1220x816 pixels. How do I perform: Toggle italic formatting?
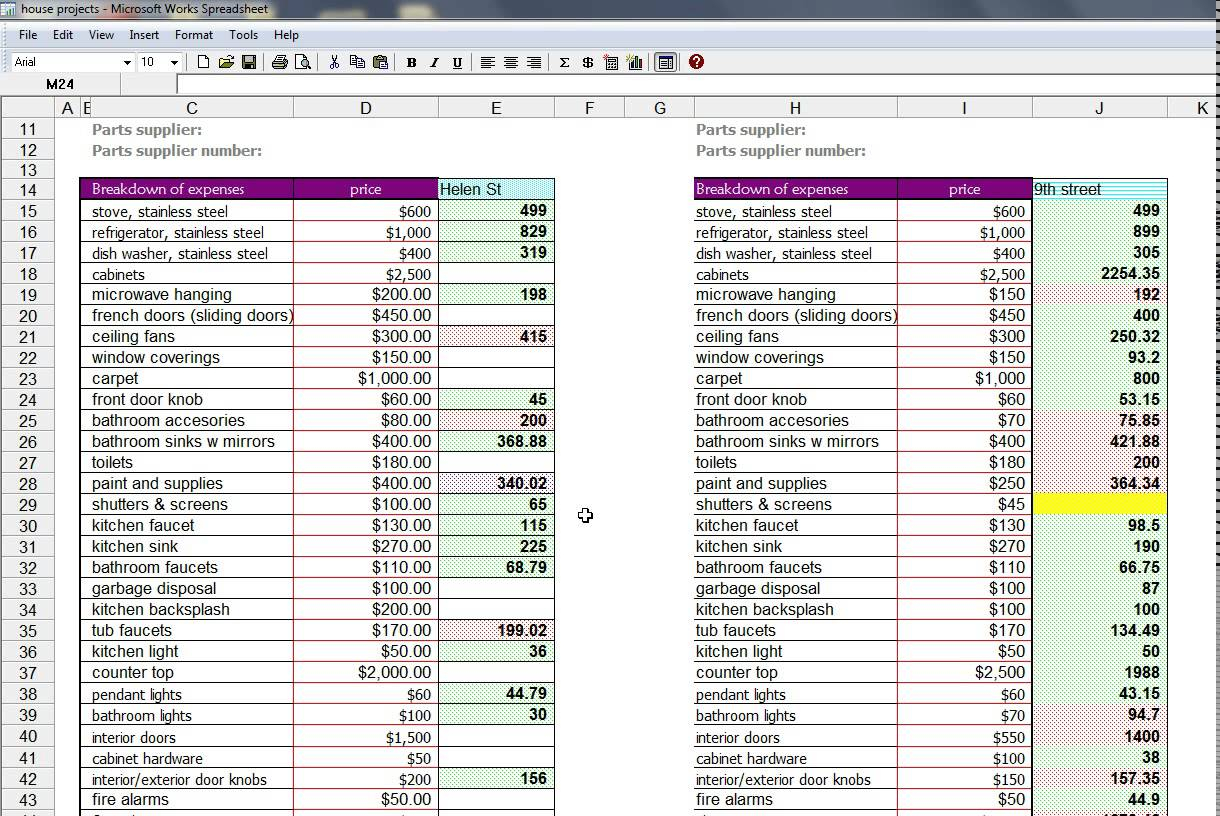pyautogui.click(x=434, y=62)
